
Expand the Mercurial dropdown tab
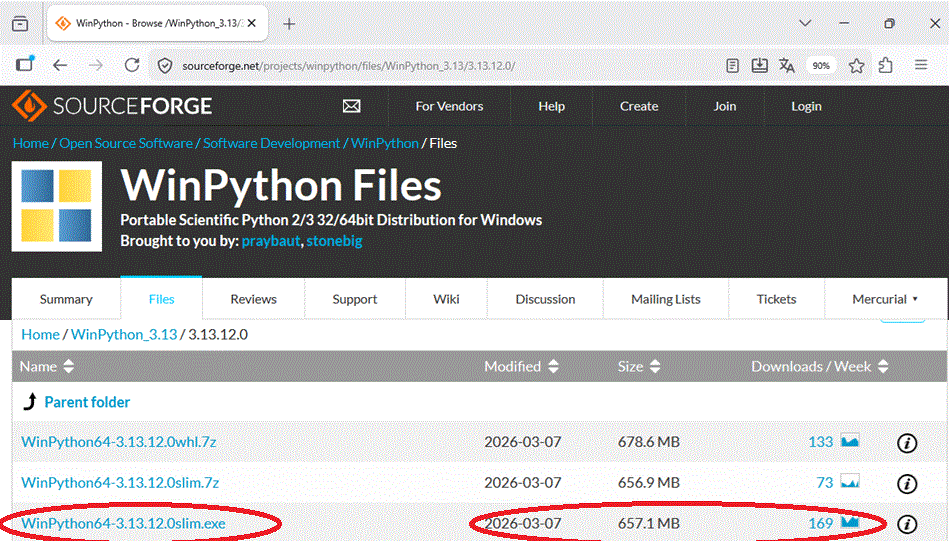[x=885, y=299]
